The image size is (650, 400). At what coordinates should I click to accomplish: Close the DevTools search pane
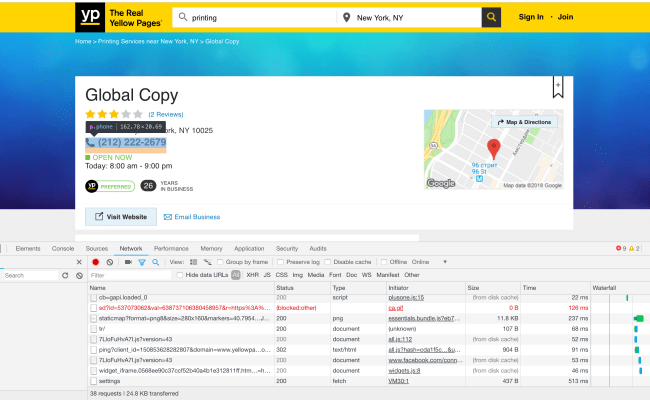(79, 262)
